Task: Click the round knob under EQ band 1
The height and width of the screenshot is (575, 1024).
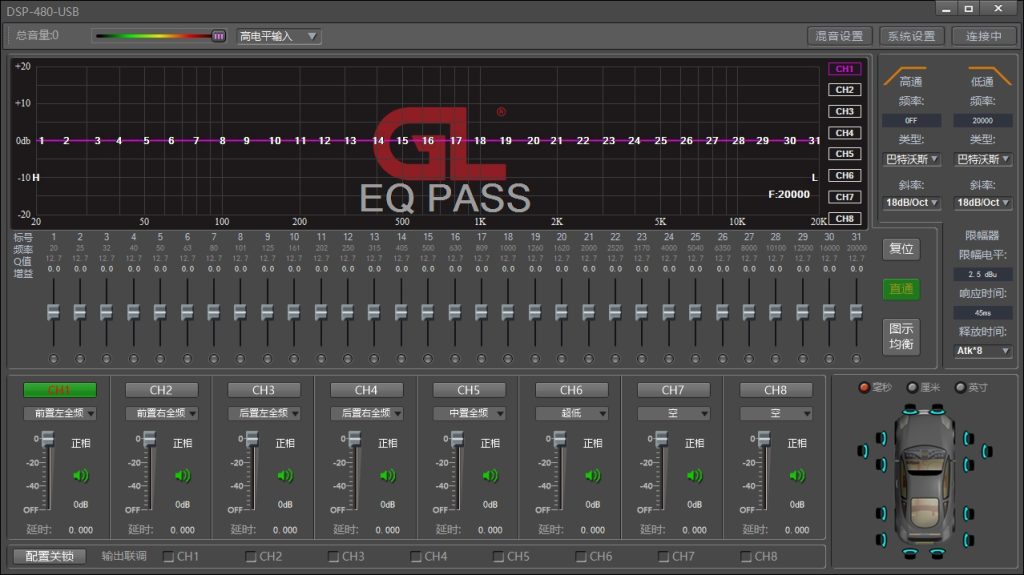Action: click(x=54, y=359)
